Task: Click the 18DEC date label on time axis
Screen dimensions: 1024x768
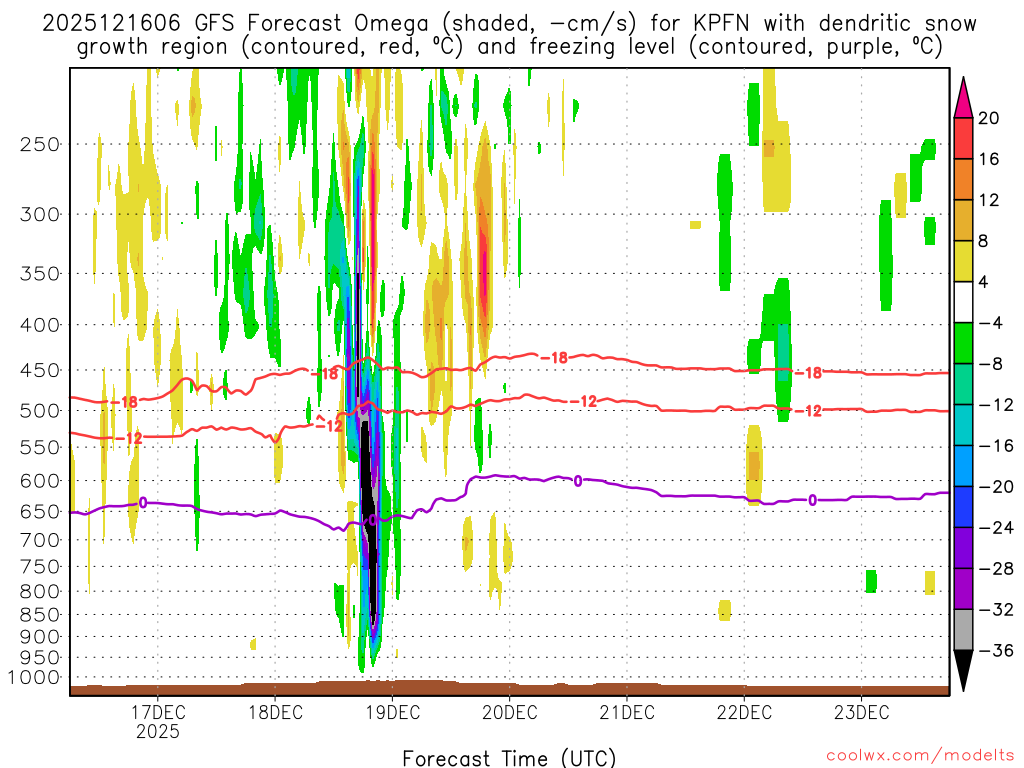Action: click(x=276, y=712)
